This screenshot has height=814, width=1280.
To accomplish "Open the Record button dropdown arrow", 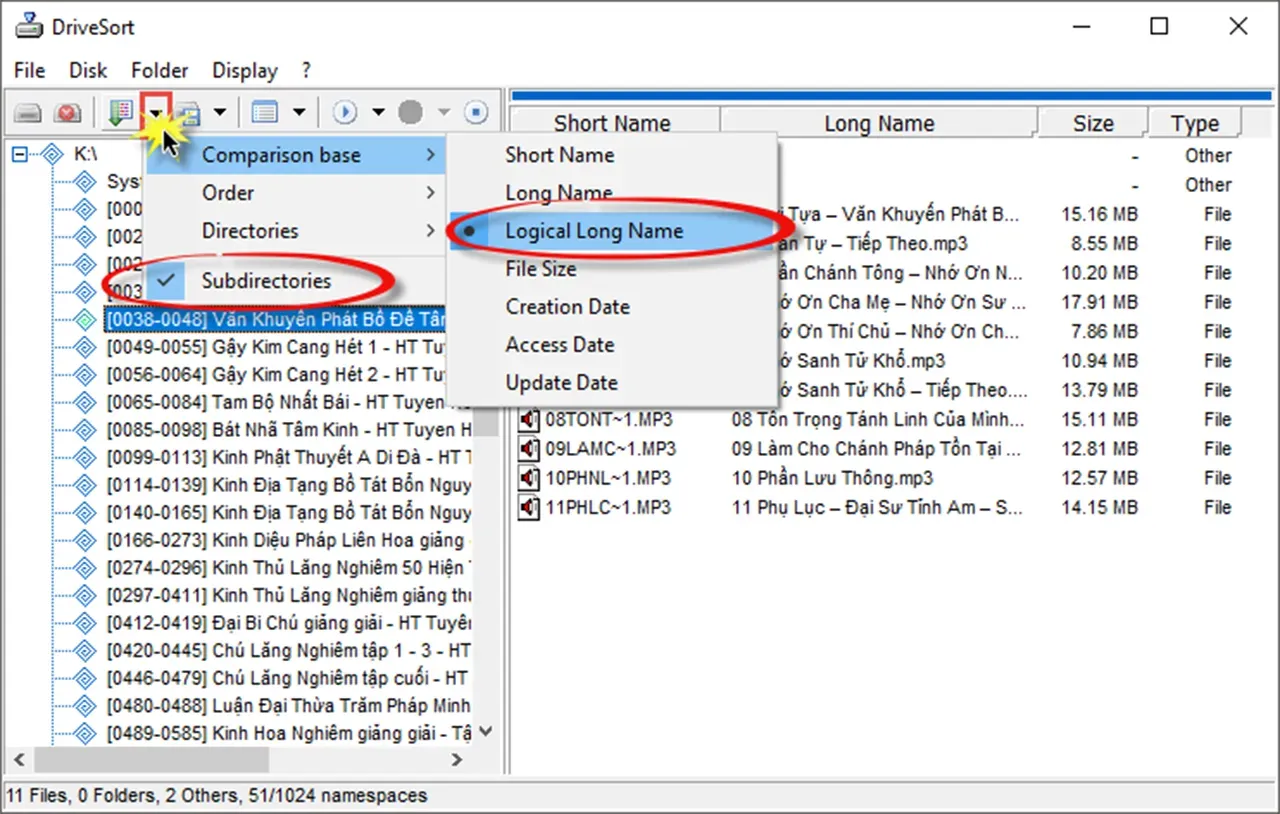I will coord(444,112).
